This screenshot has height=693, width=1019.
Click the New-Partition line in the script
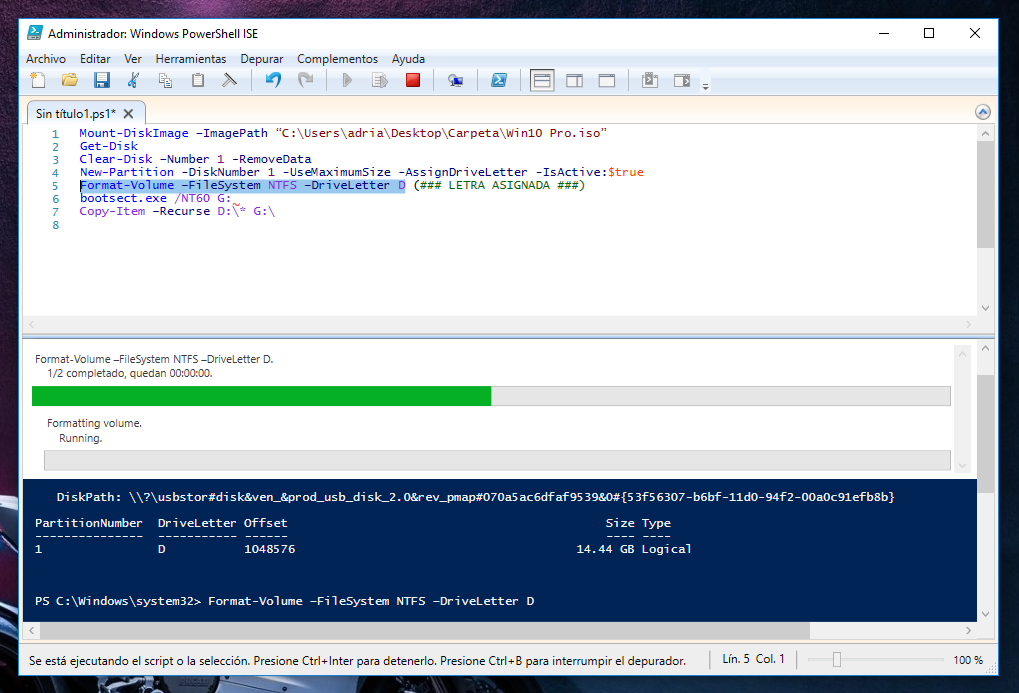(x=361, y=172)
